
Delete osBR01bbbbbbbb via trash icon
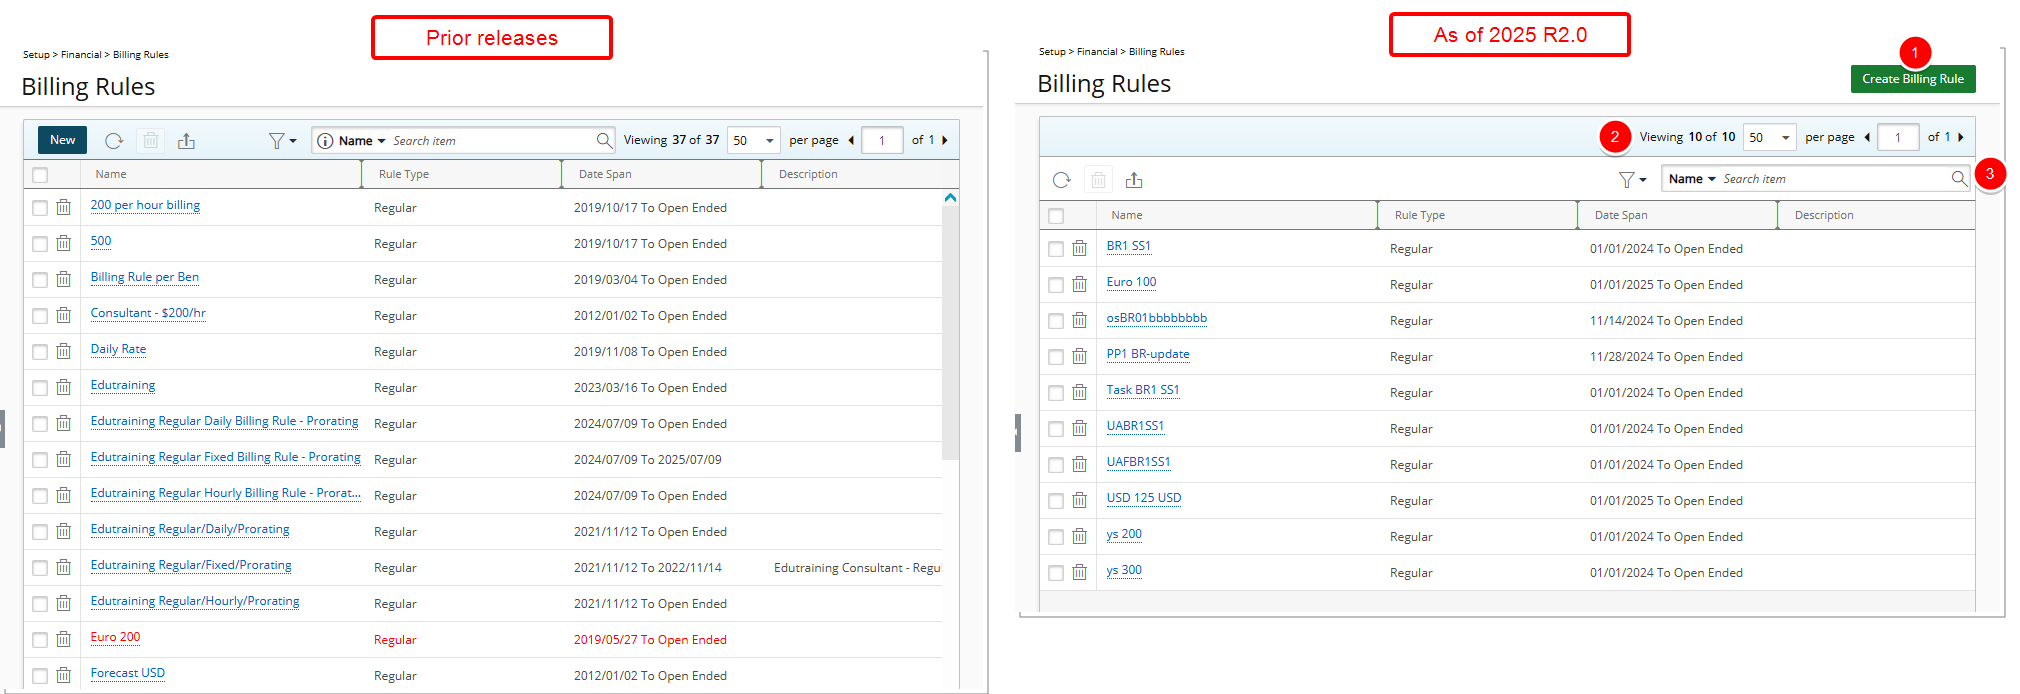click(1079, 320)
